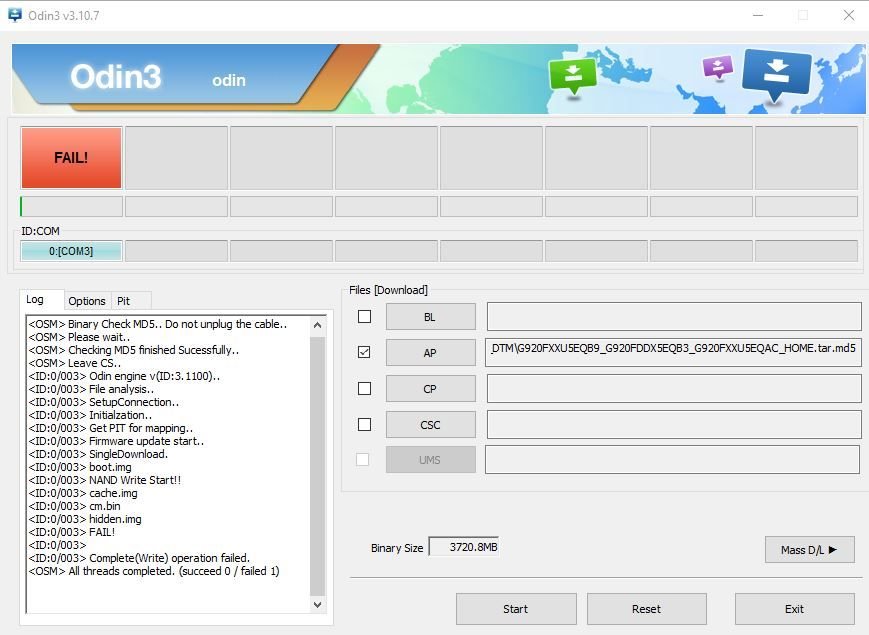Reset the Odin session

647,609
